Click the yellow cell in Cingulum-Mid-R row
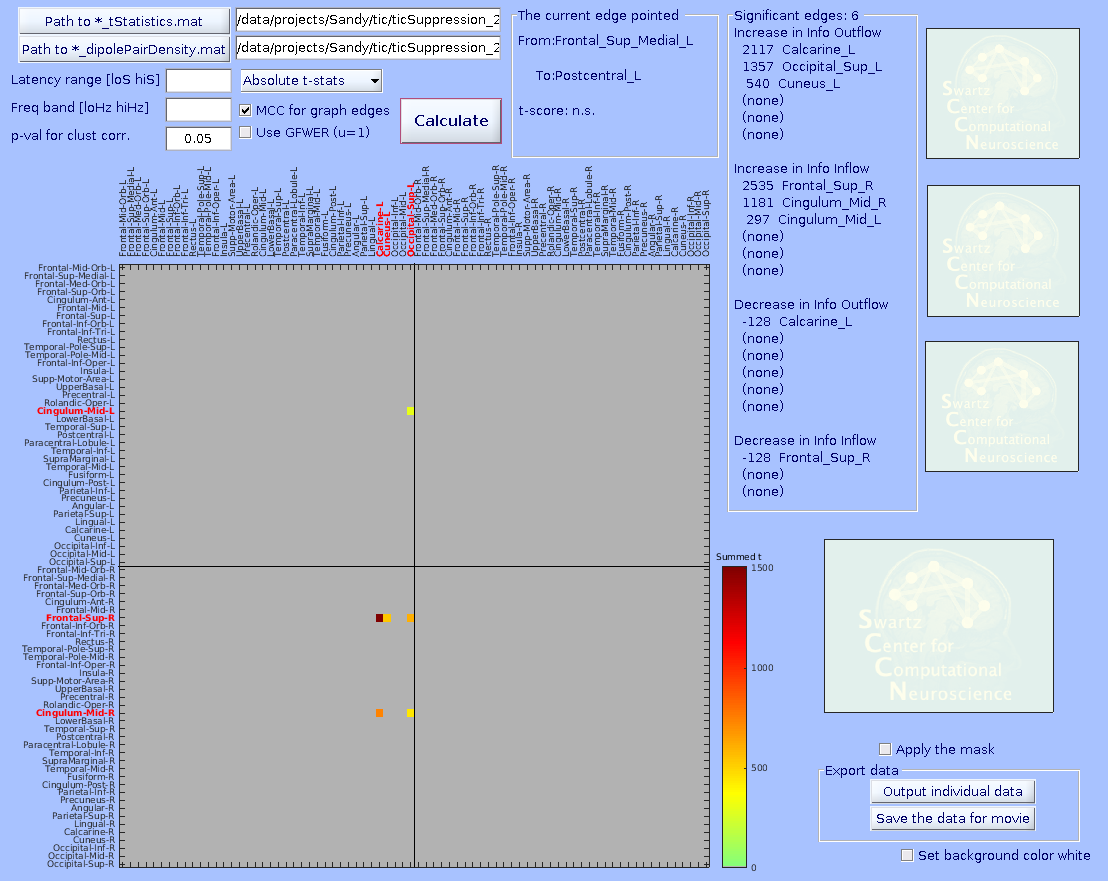This screenshot has height=881, width=1108. [x=410, y=713]
